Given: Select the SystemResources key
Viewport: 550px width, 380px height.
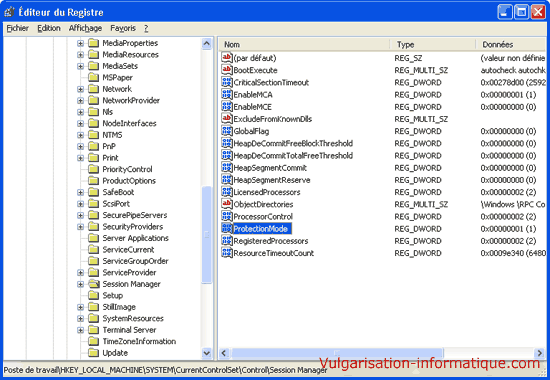Looking at the screenshot, I should (x=133, y=318).
